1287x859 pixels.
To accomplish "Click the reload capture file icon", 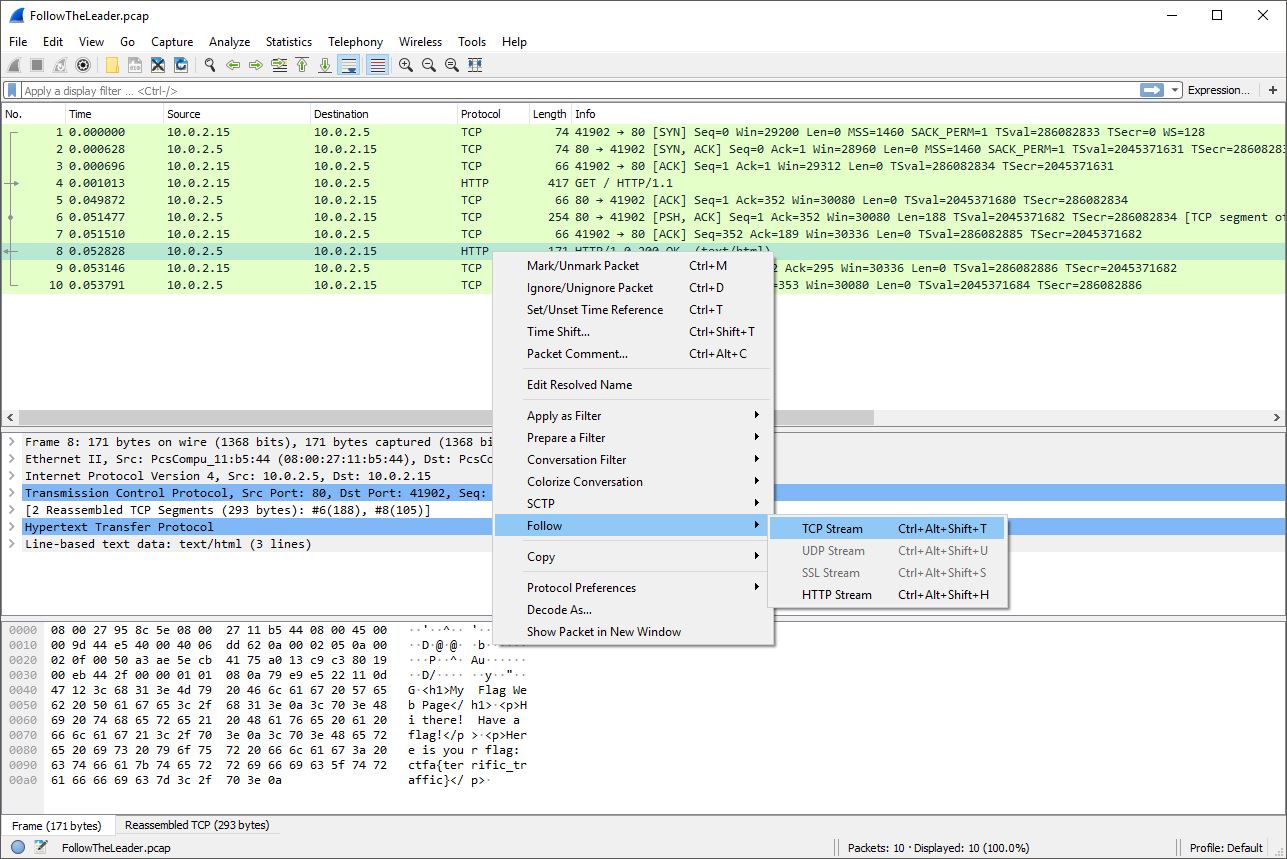I will pyautogui.click(x=181, y=65).
